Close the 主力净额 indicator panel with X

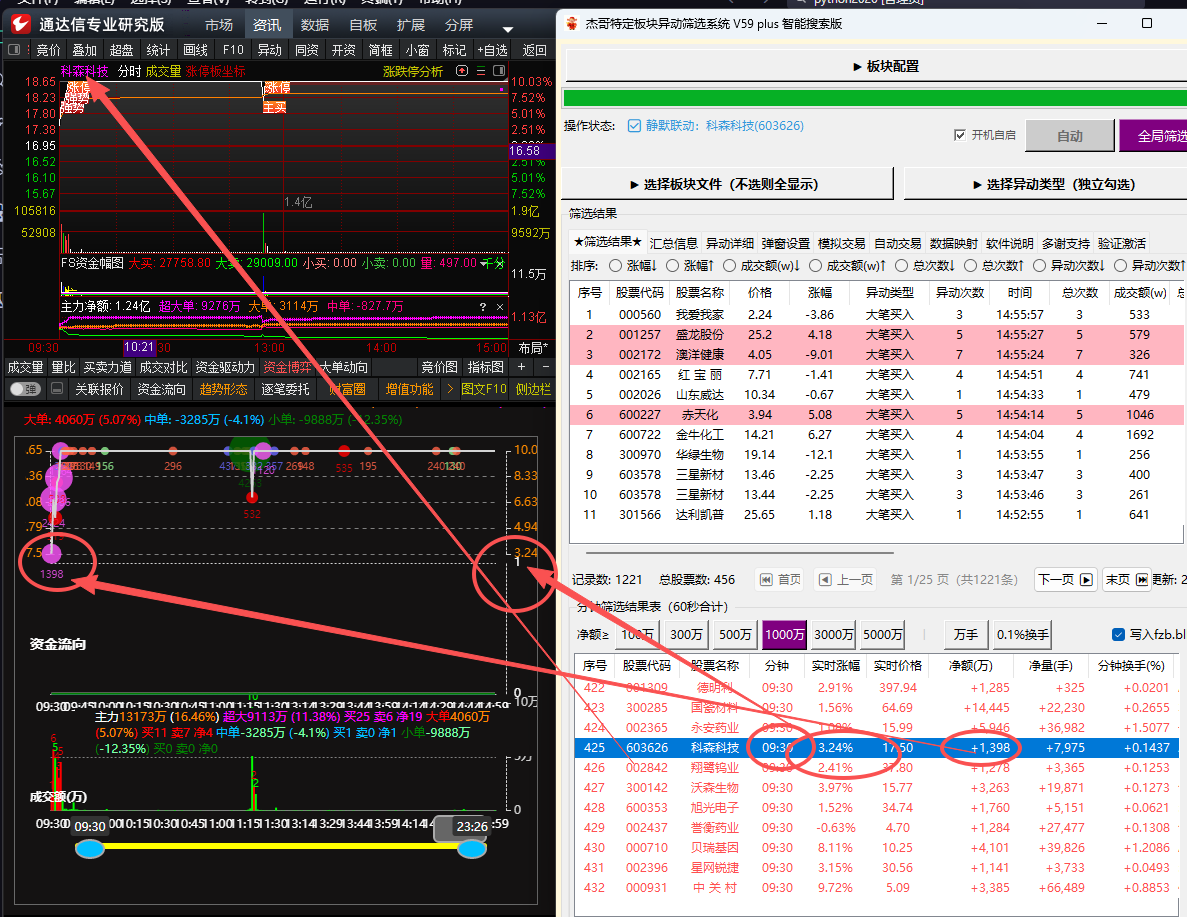[500, 307]
